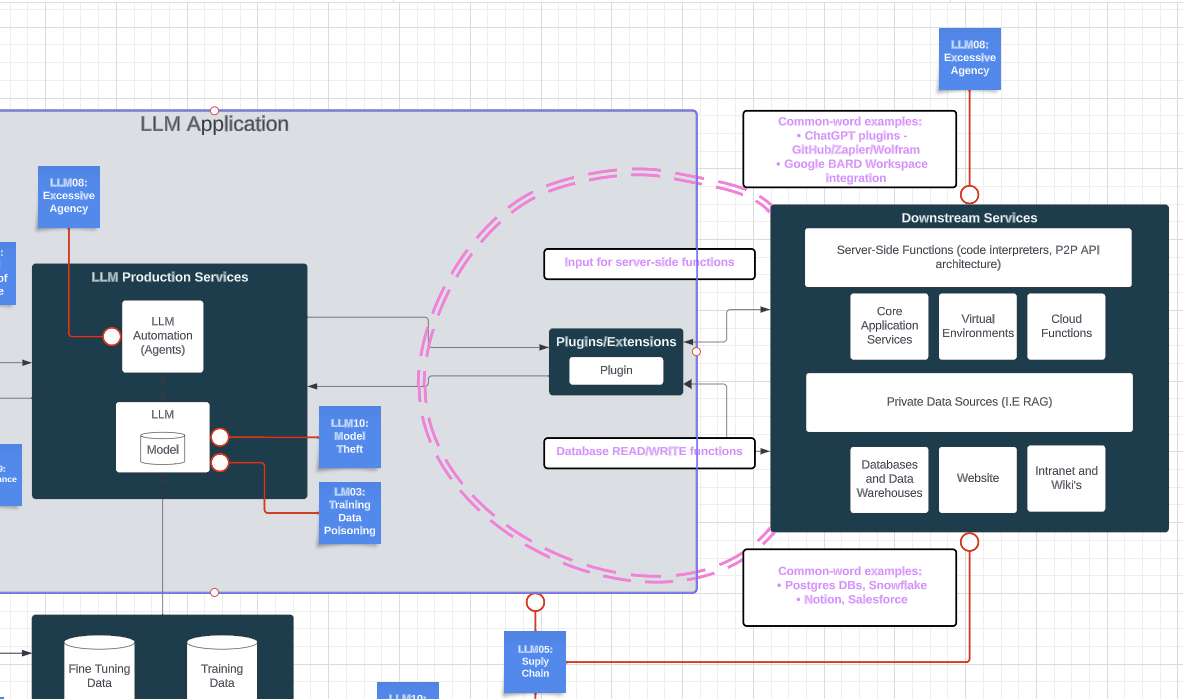Click the LLM10 Model Theft badge
Screen dimensions: 1183x699
(349, 437)
